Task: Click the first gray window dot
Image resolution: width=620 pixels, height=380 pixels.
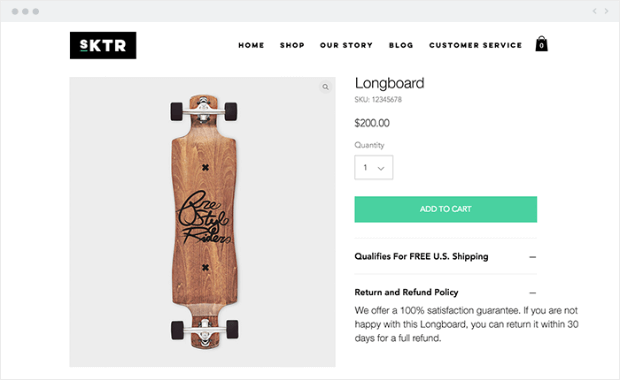Action: [x=15, y=11]
